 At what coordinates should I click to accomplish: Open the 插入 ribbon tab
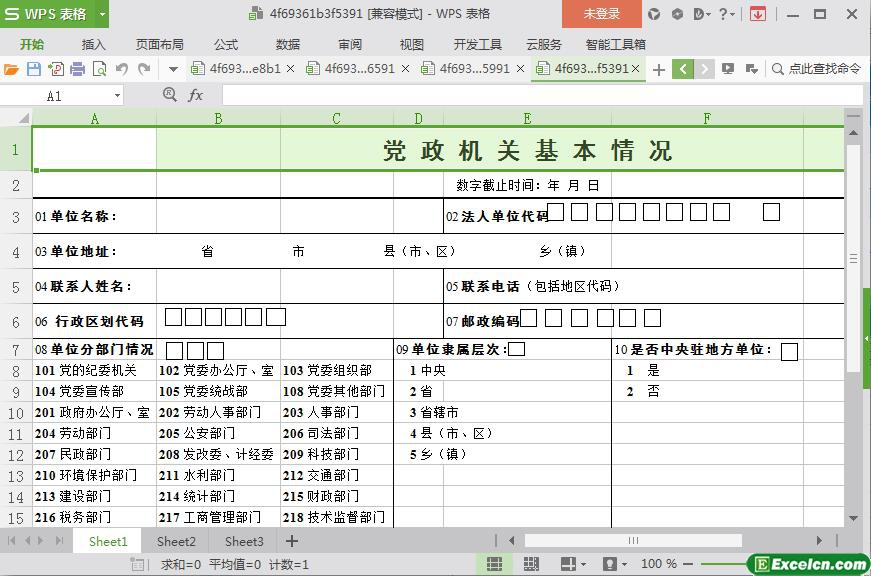[x=93, y=44]
